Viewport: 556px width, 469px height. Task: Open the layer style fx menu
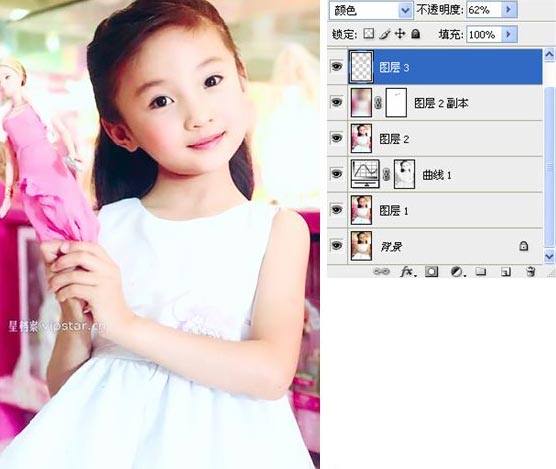point(408,272)
